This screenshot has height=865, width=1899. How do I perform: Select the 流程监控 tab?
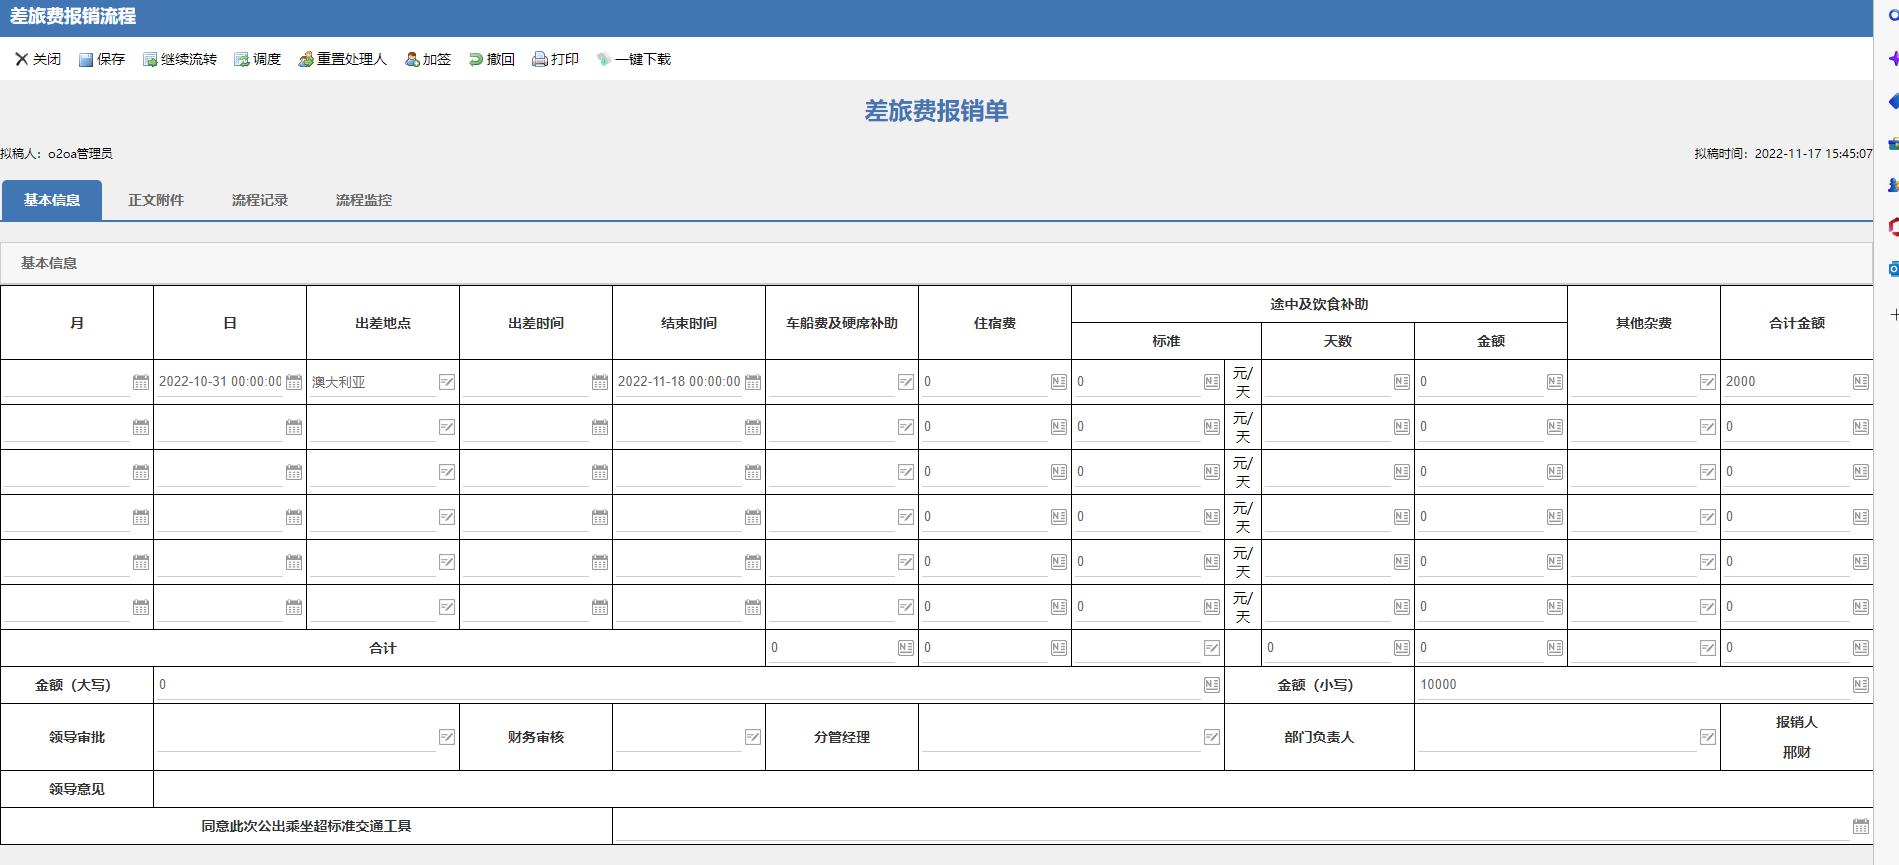[x=364, y=200]
